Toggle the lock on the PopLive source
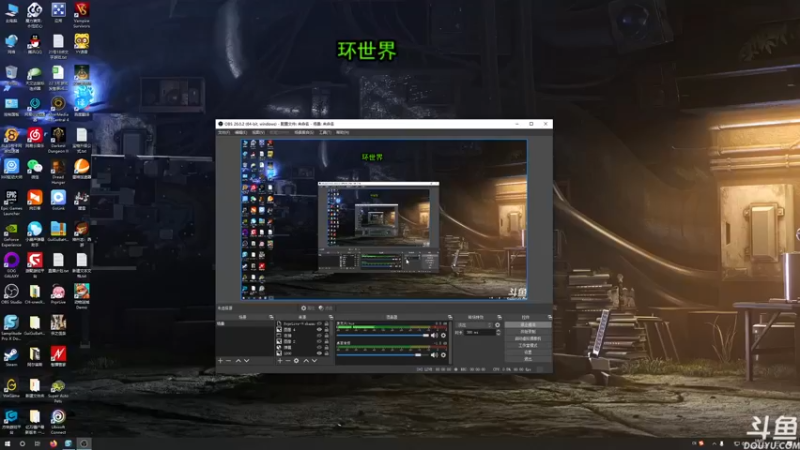The width and height of the screenshot is (800, 450). click(x=327, y=323)
